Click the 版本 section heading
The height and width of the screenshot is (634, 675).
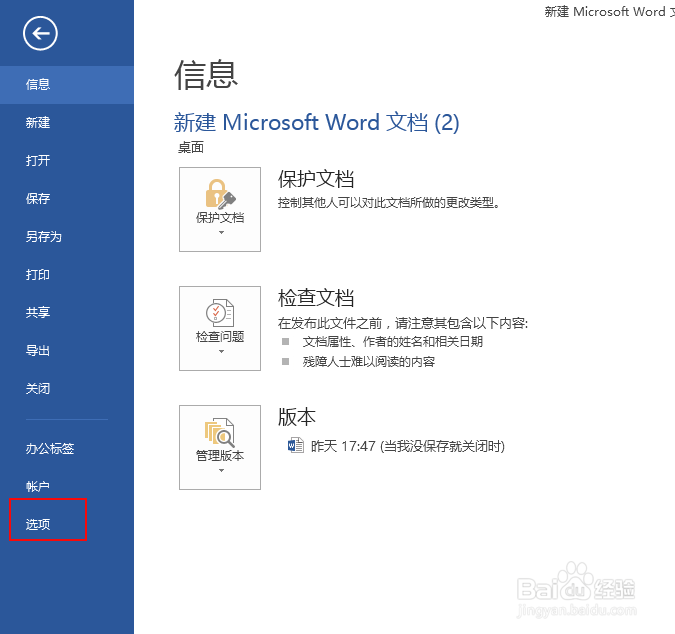click(297, 417)
